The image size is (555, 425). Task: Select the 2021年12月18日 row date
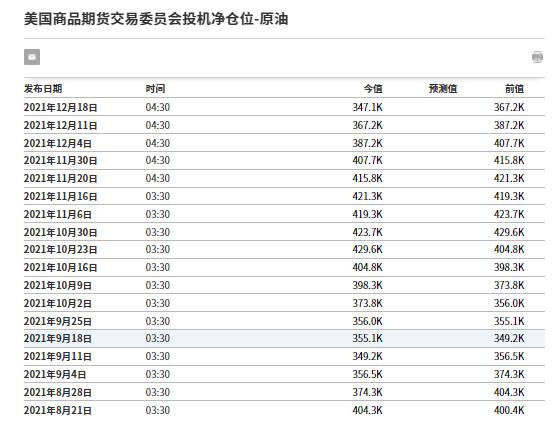pos(61,107)
